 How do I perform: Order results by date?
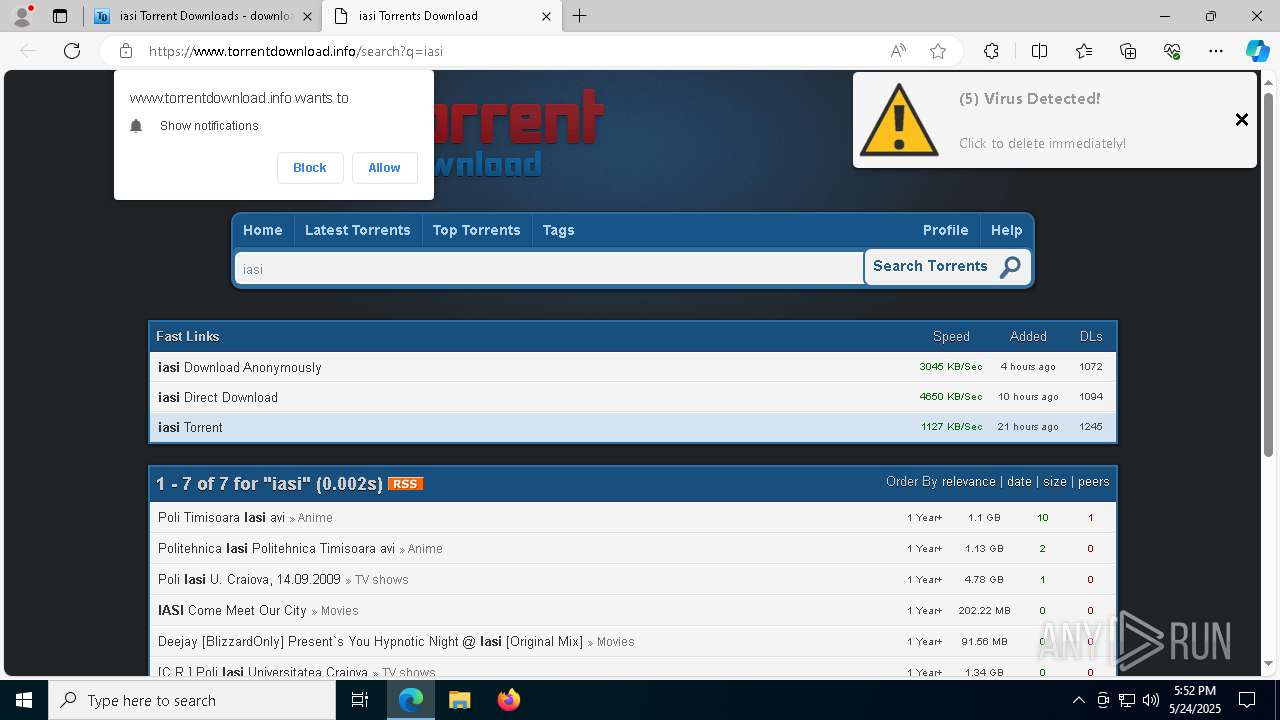coord(1019,482)
